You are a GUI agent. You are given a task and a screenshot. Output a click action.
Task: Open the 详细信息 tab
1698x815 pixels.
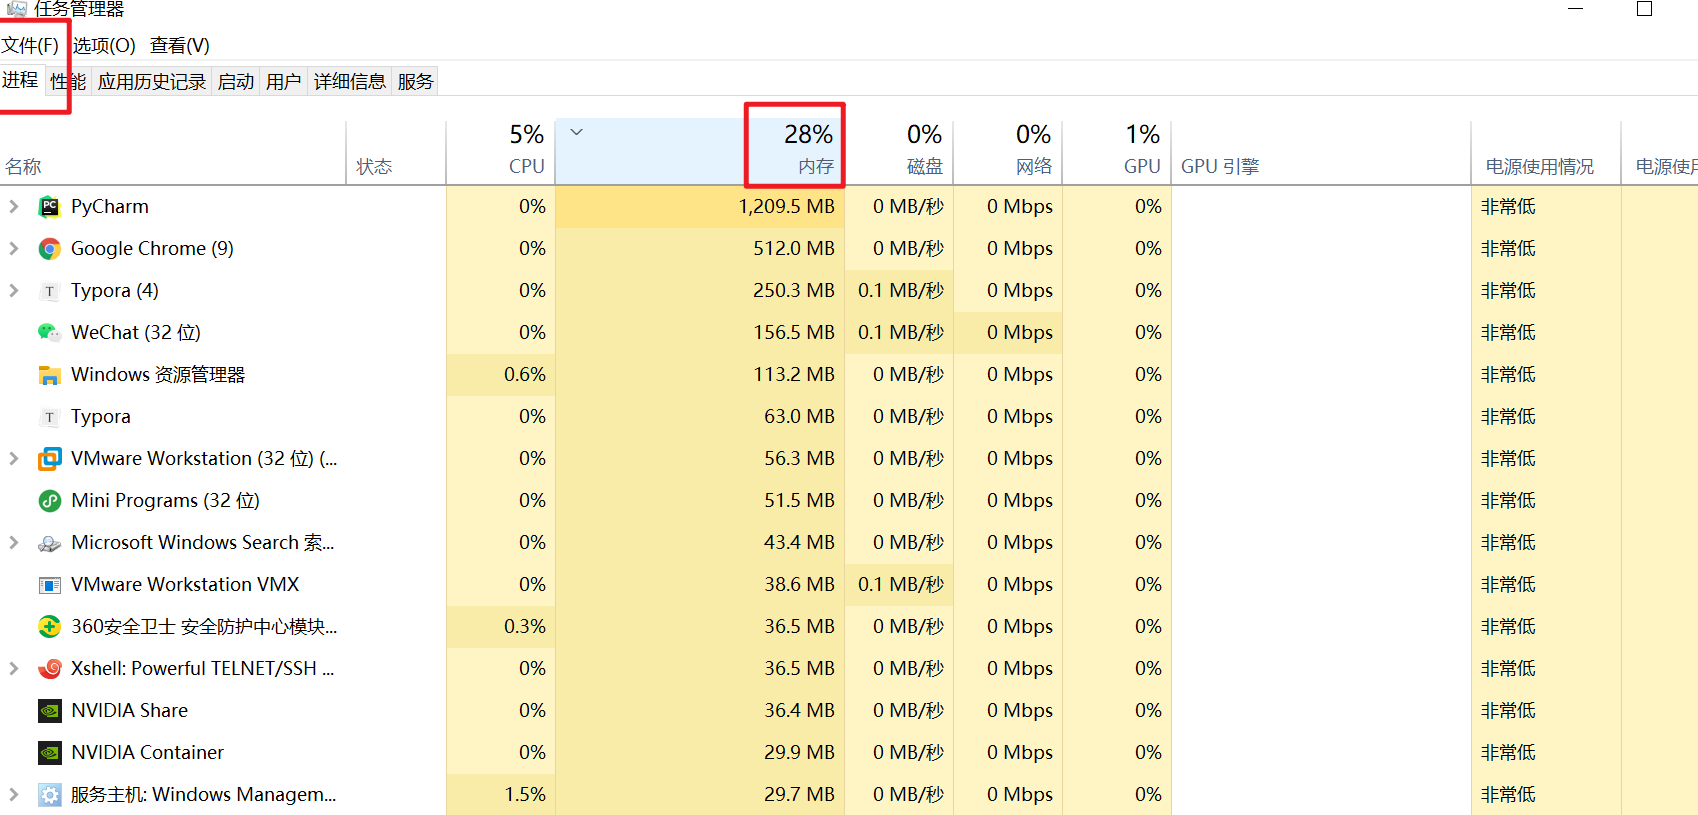click(349, 82)
